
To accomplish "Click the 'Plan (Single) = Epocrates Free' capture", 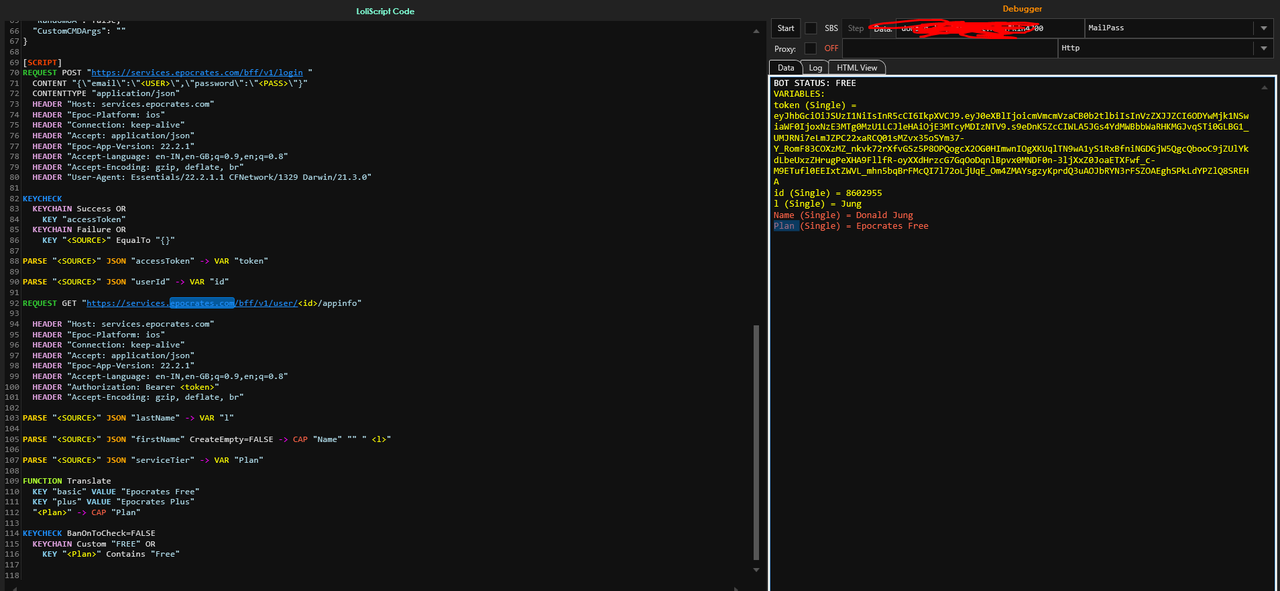I will (851, 226).
